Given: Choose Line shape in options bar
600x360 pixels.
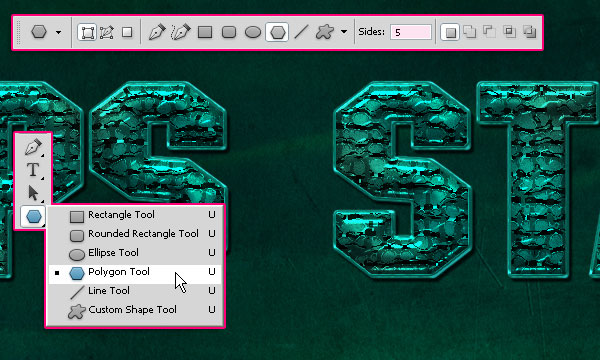Looking at the screenshot, I should [x=302, y=32].
